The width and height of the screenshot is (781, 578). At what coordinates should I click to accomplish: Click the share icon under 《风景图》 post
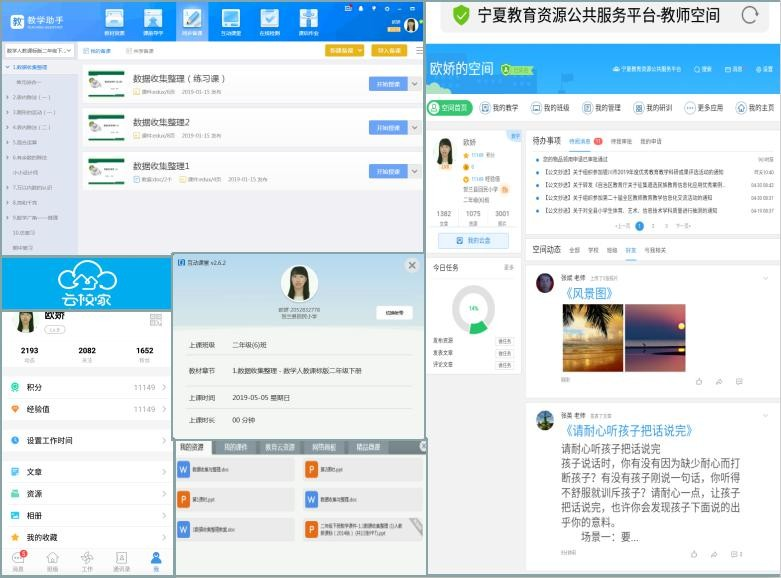coord(719,382)
